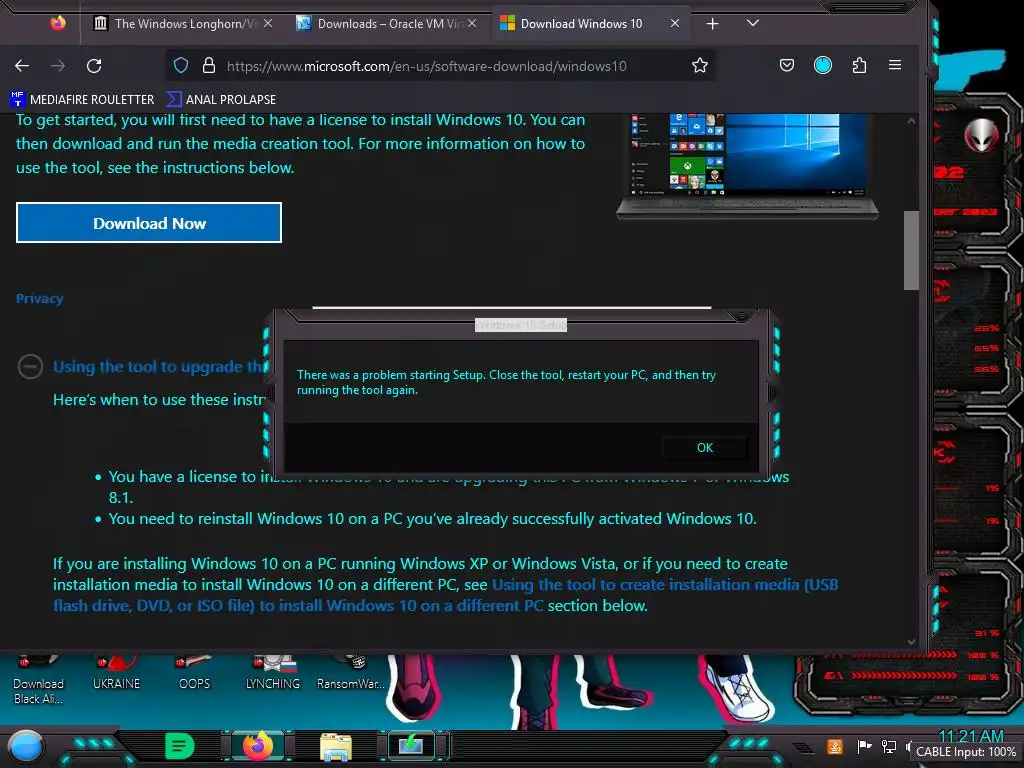Screen dimensions: 1024x768
Task: Click the Firefox View icon left of tabs
Action: point(58,23)
